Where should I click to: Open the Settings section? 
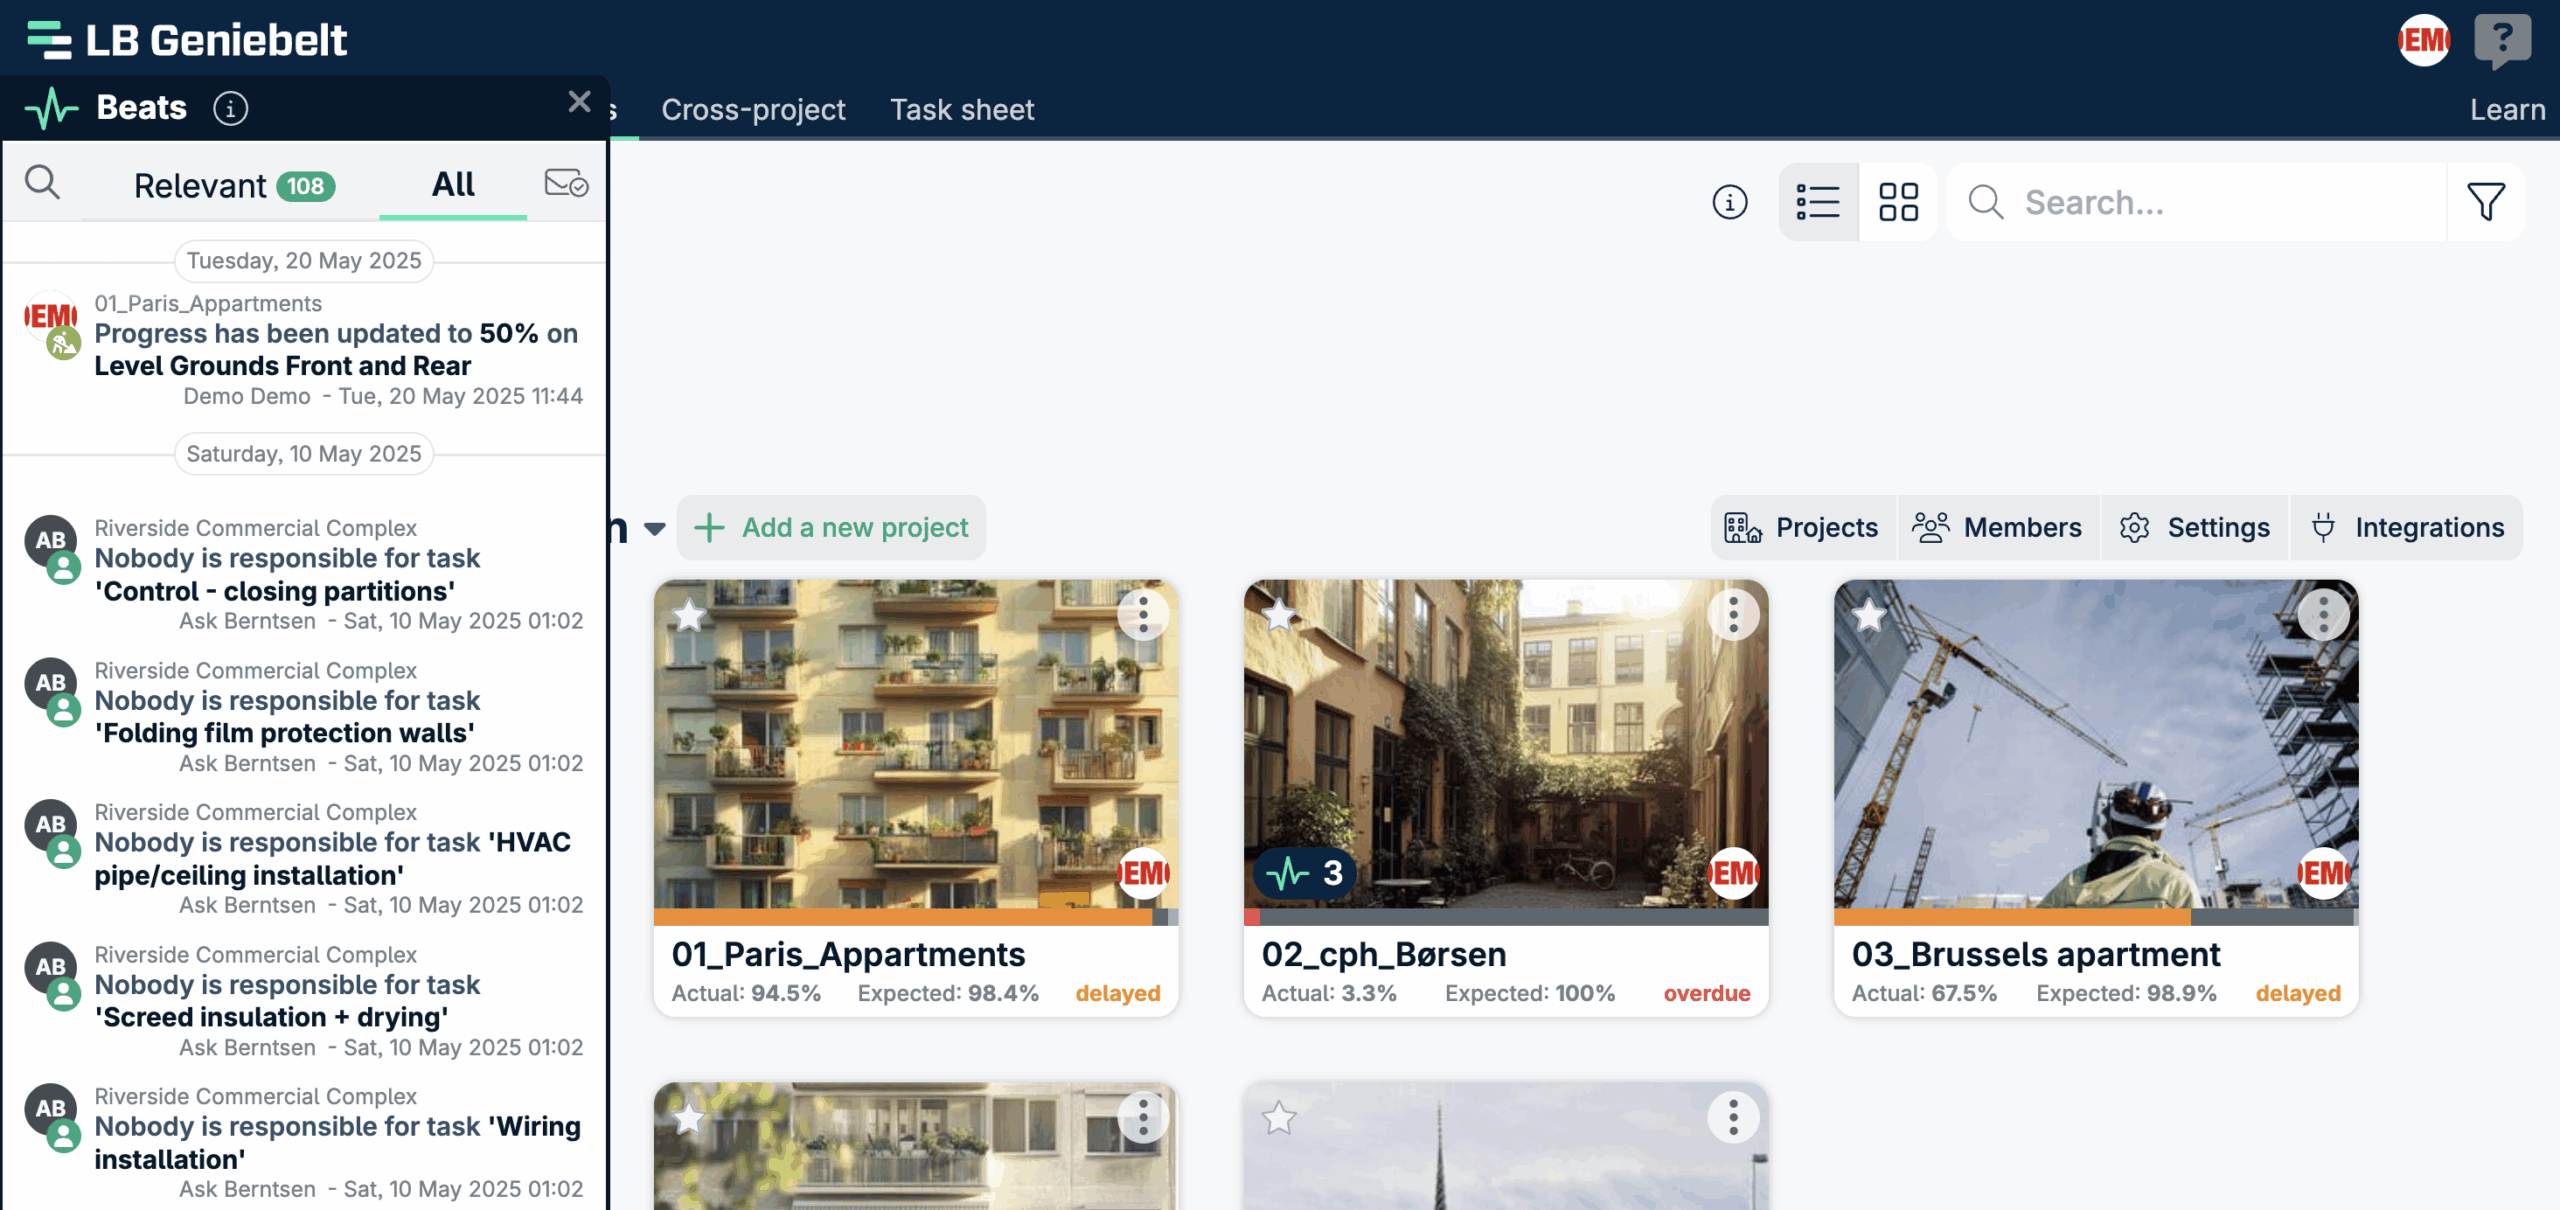click(2195, 527)
